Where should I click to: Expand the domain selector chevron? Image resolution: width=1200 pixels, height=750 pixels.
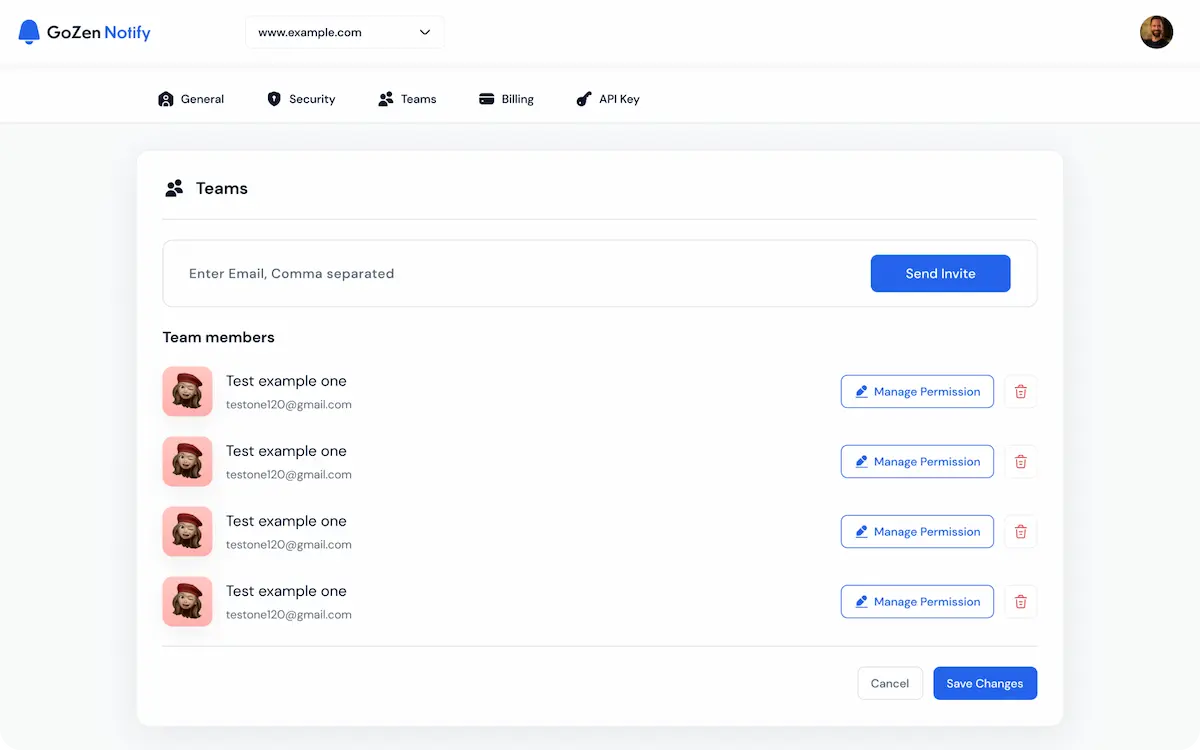tap(424, 32)
